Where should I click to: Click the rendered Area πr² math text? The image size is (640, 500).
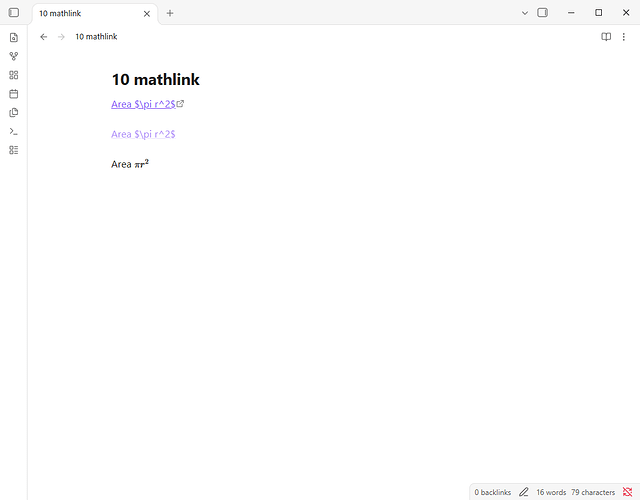[x=130, y=164]
